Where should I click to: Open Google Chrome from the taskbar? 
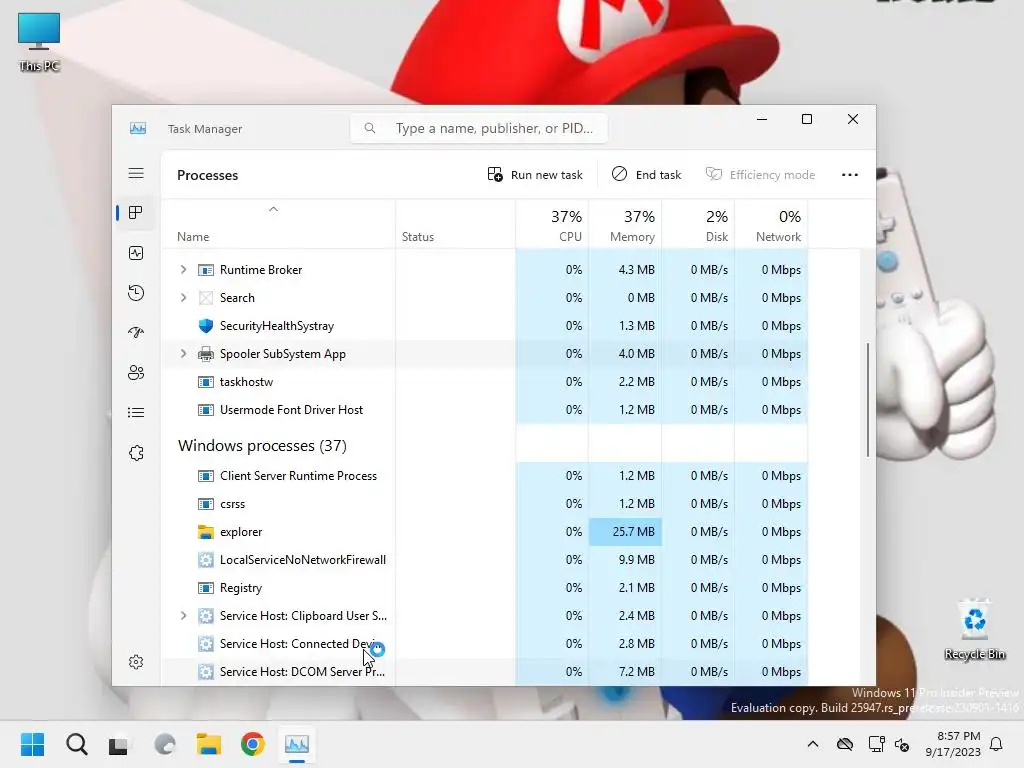click(253, 744)
